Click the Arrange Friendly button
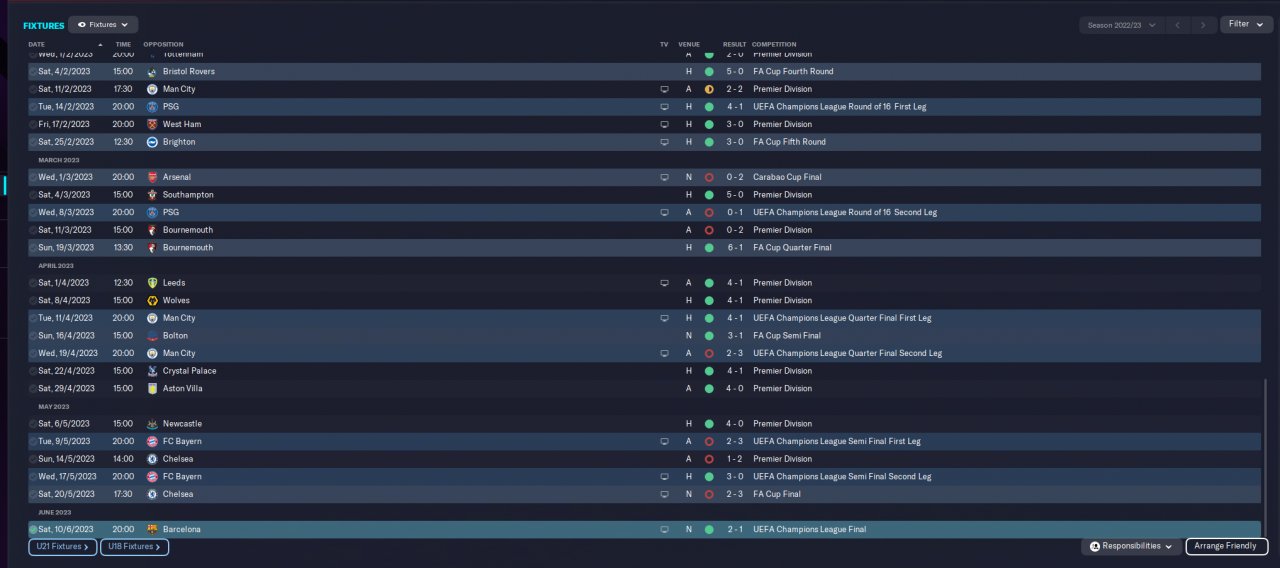 1227,546
